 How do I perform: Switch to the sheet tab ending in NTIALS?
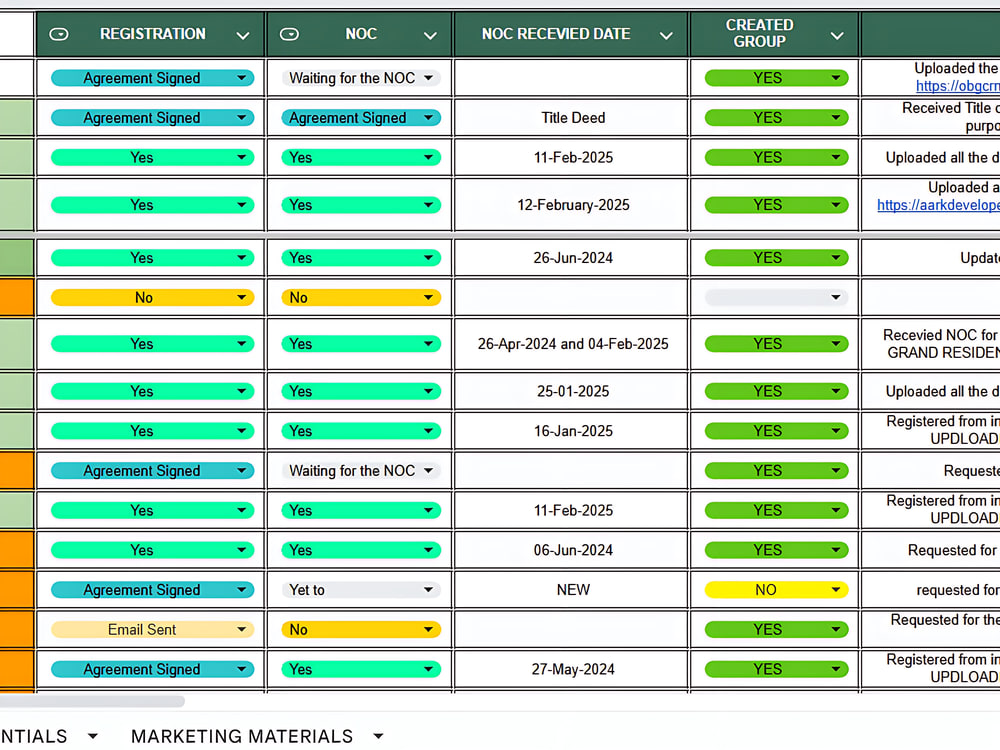pyautogui.click(x=33, y=736)
